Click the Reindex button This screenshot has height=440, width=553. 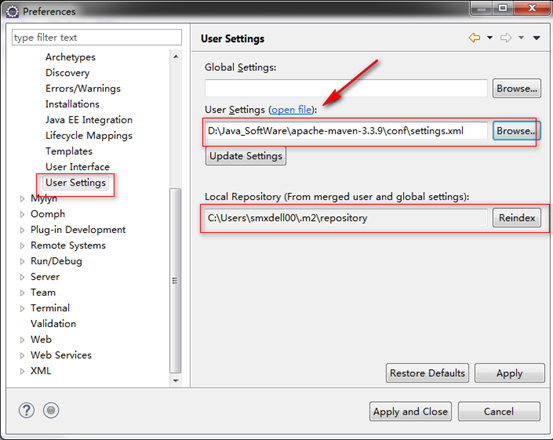517,218
